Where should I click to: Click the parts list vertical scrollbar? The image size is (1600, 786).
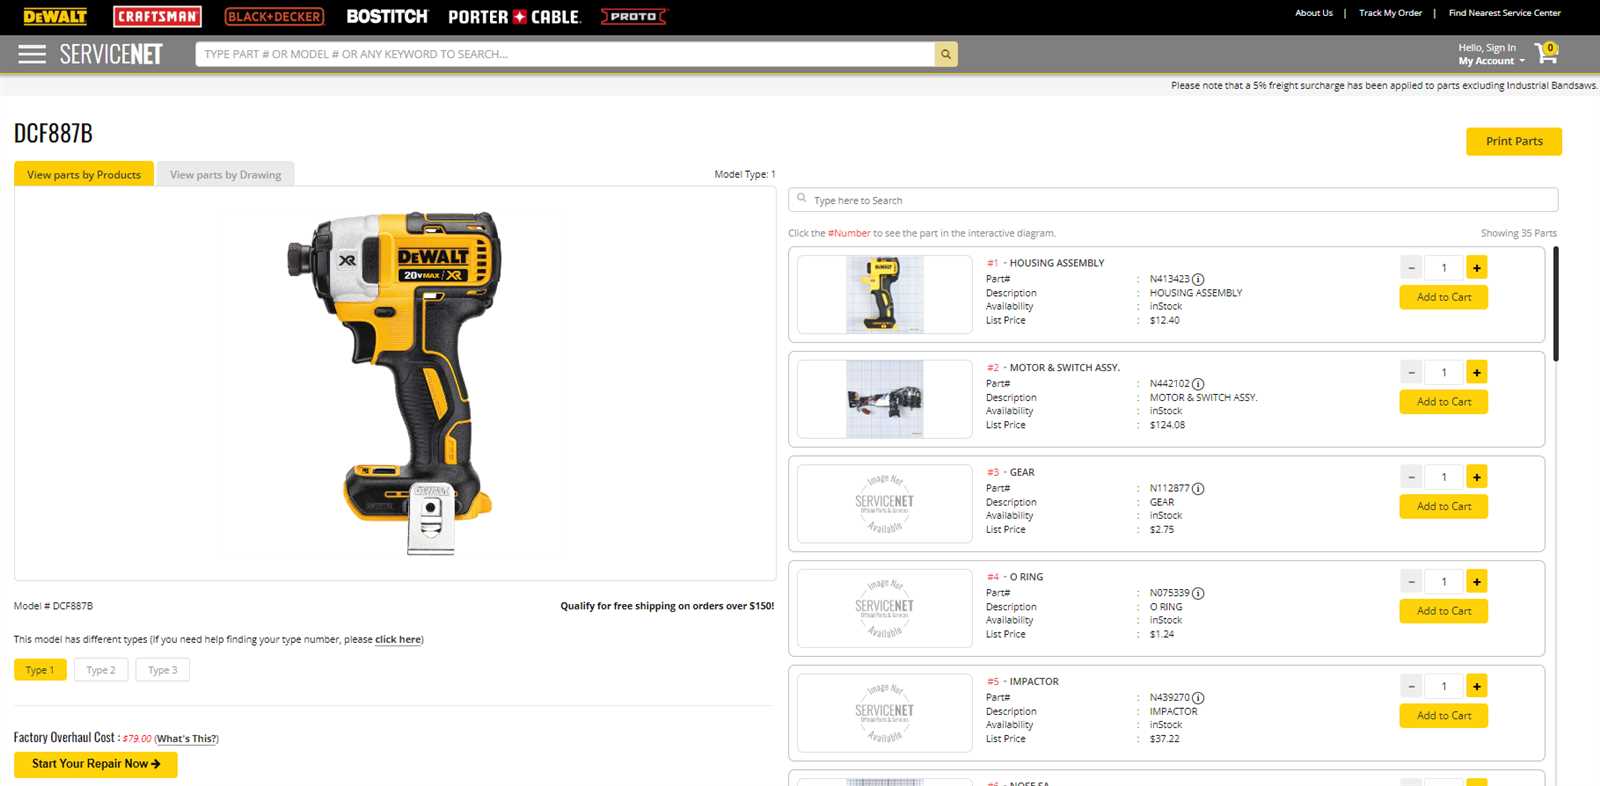point(1555,304)
